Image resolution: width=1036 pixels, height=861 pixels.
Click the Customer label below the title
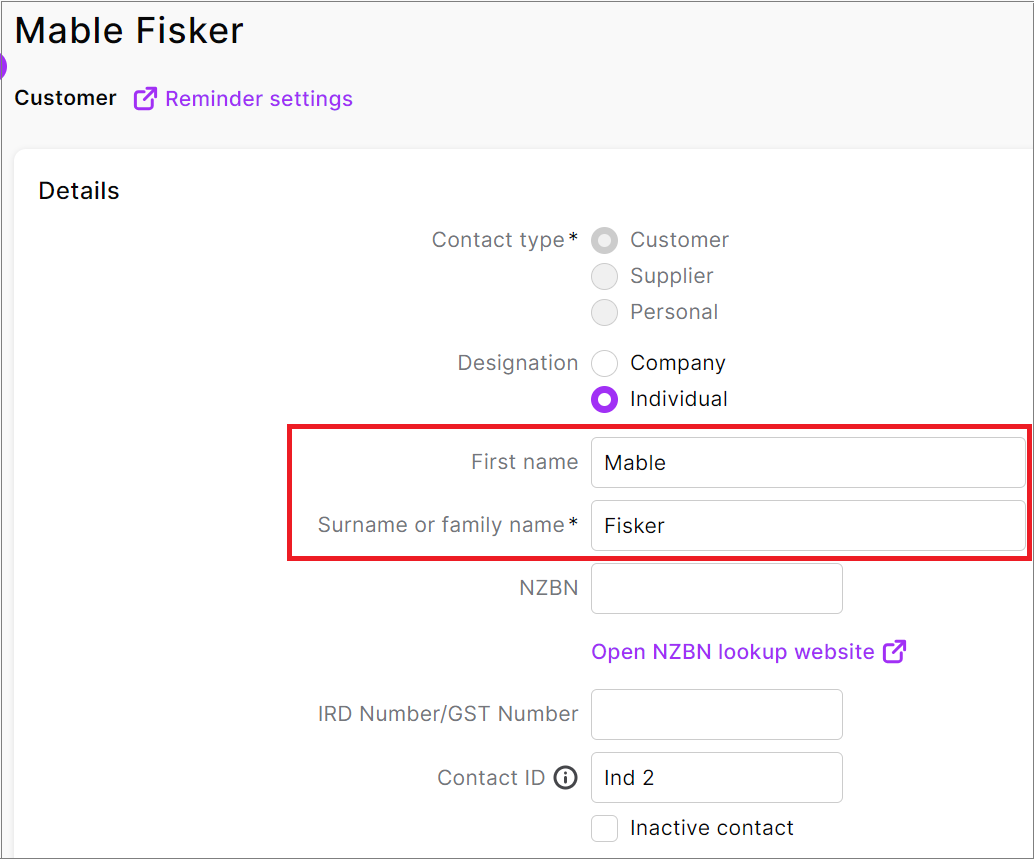tap(65, 98)
